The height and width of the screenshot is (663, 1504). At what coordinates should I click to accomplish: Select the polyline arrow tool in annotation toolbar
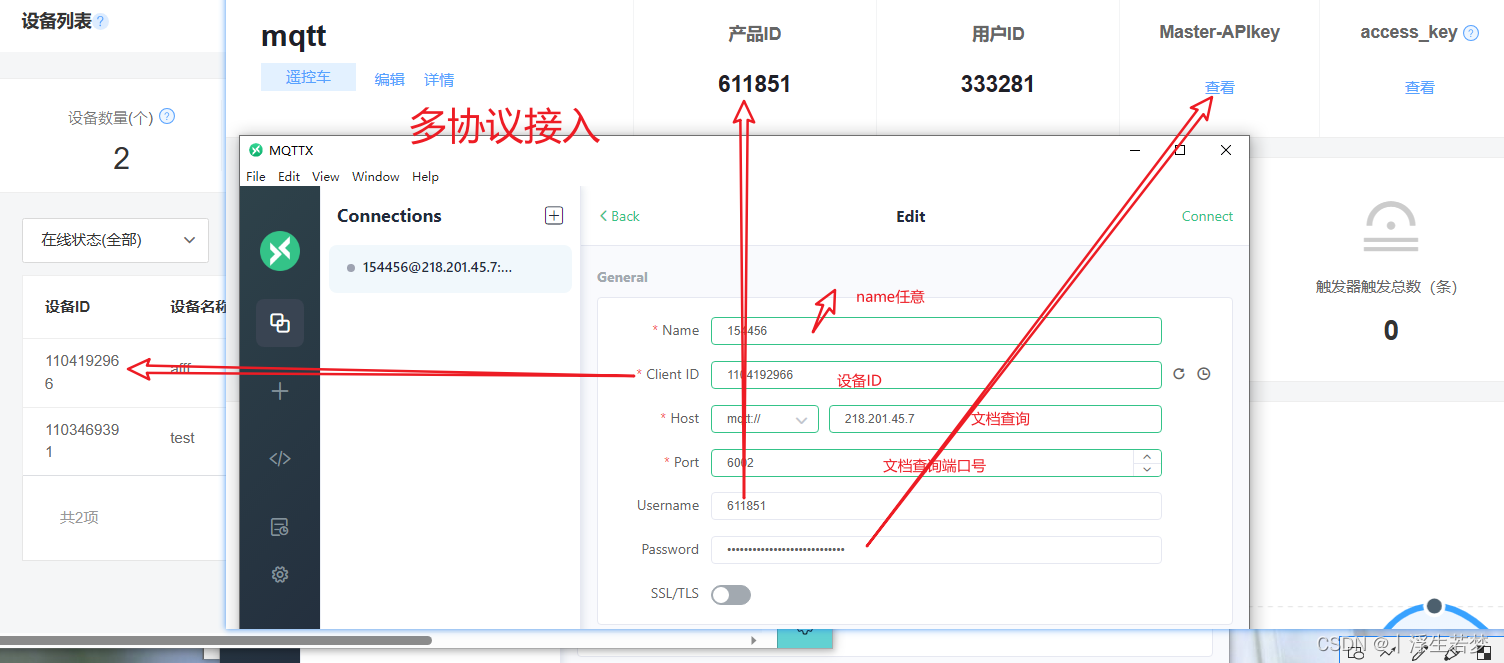click(x=1387, y=651)
